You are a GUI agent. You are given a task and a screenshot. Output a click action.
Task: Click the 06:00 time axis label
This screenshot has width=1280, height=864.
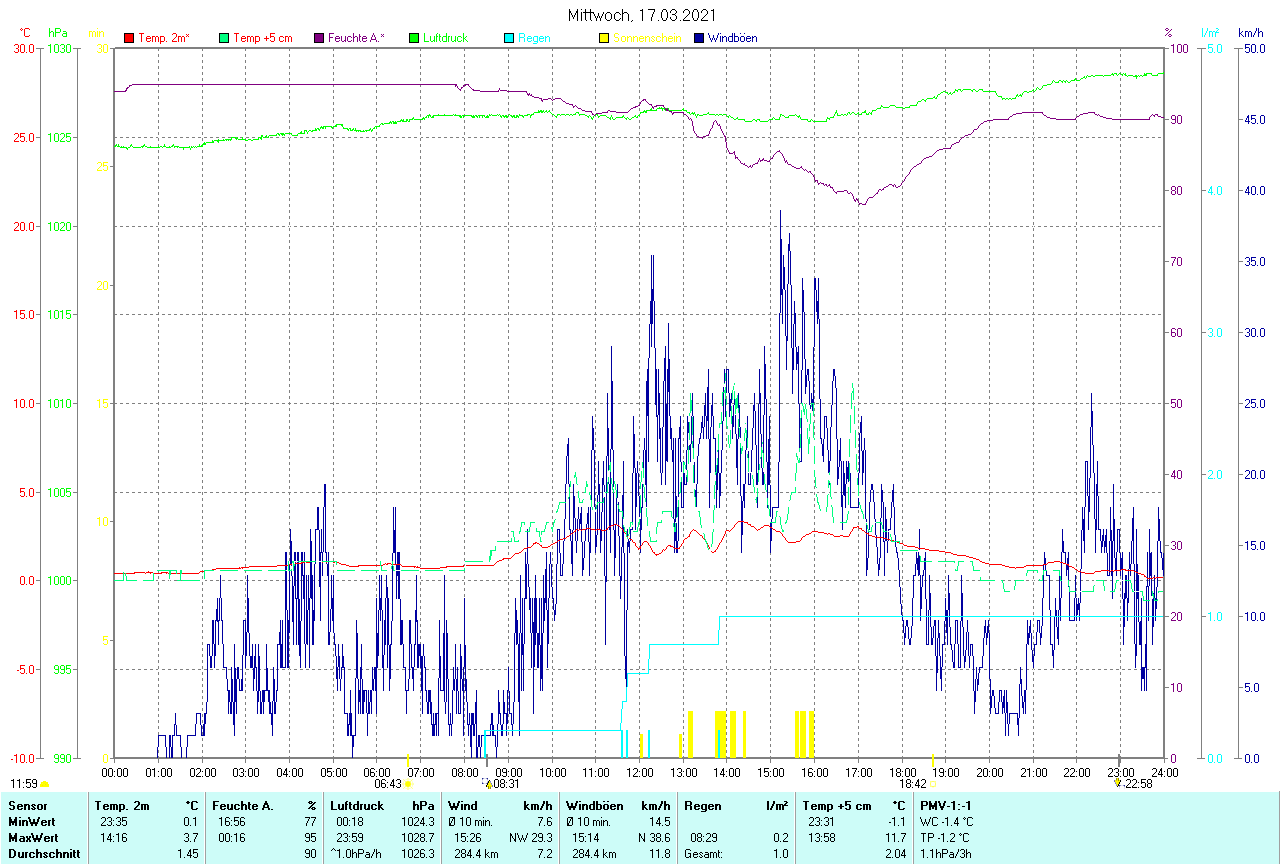click(377, 772)
